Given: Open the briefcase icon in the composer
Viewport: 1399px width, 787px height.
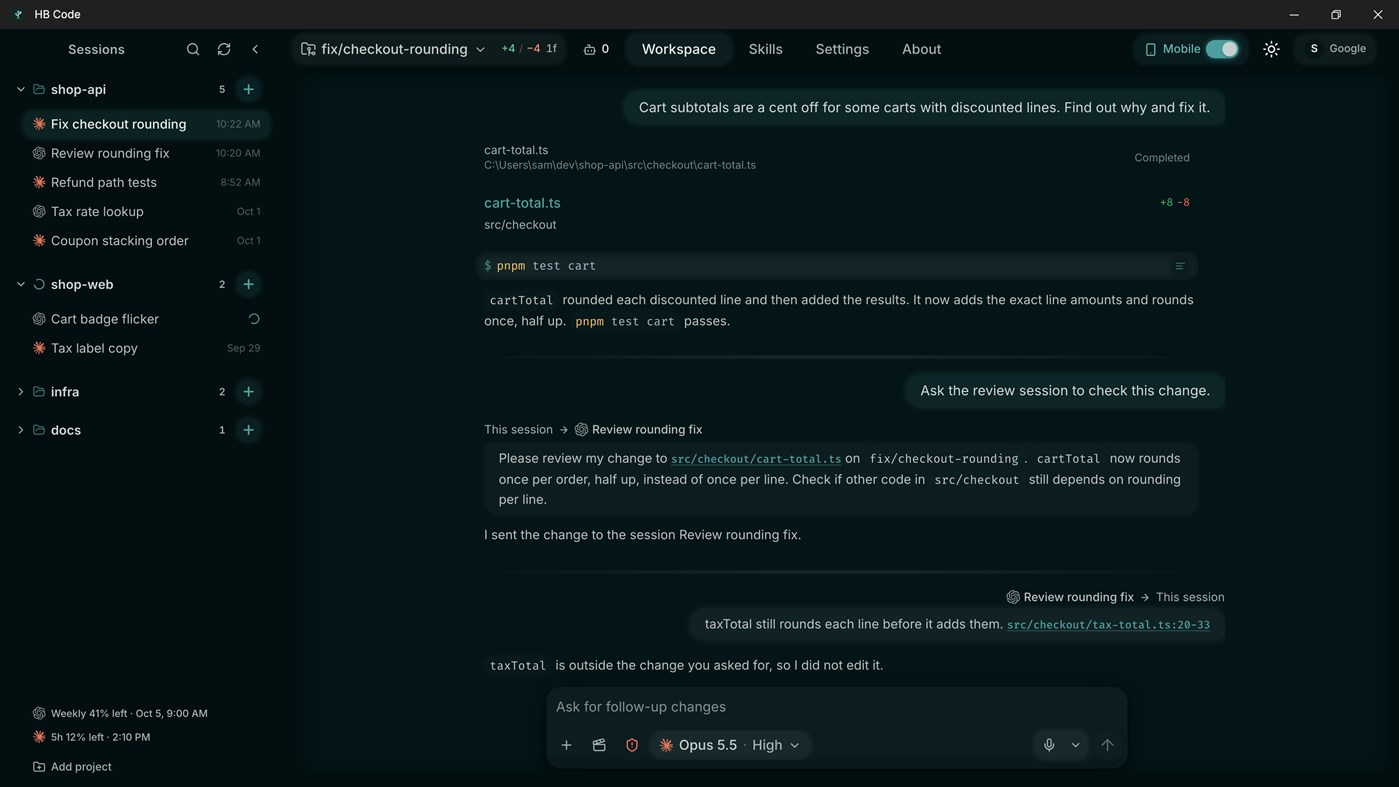Looking at the screenshot, I should [599, 745].
